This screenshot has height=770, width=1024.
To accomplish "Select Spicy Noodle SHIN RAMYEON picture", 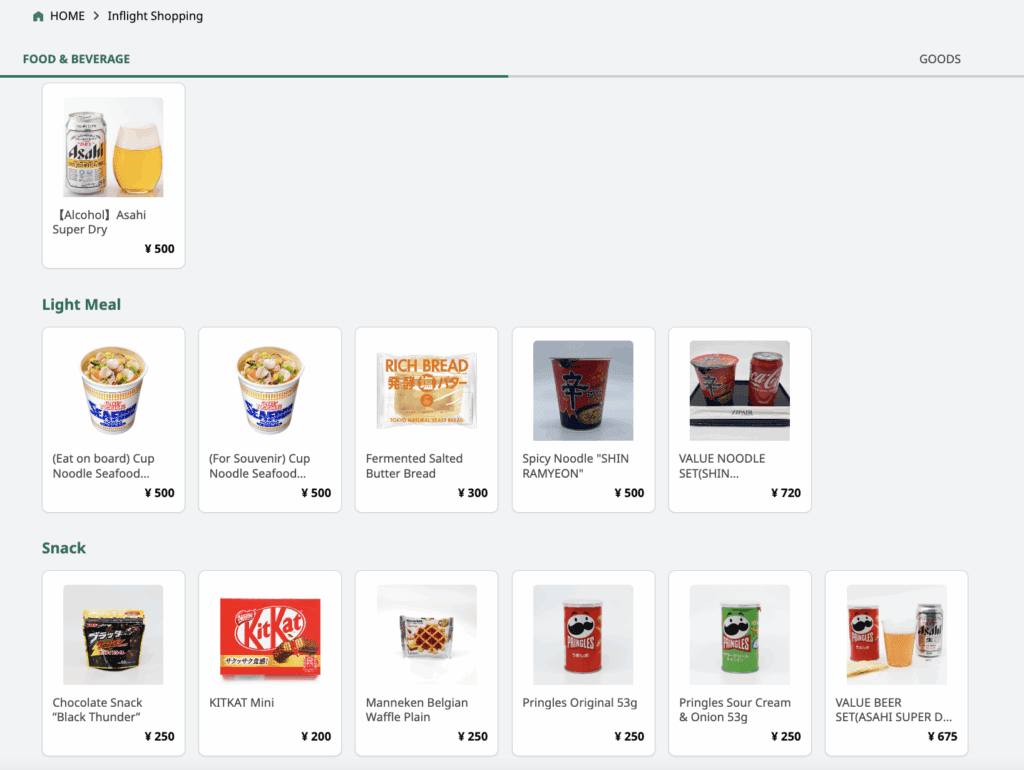I will (x=583, y=390).
